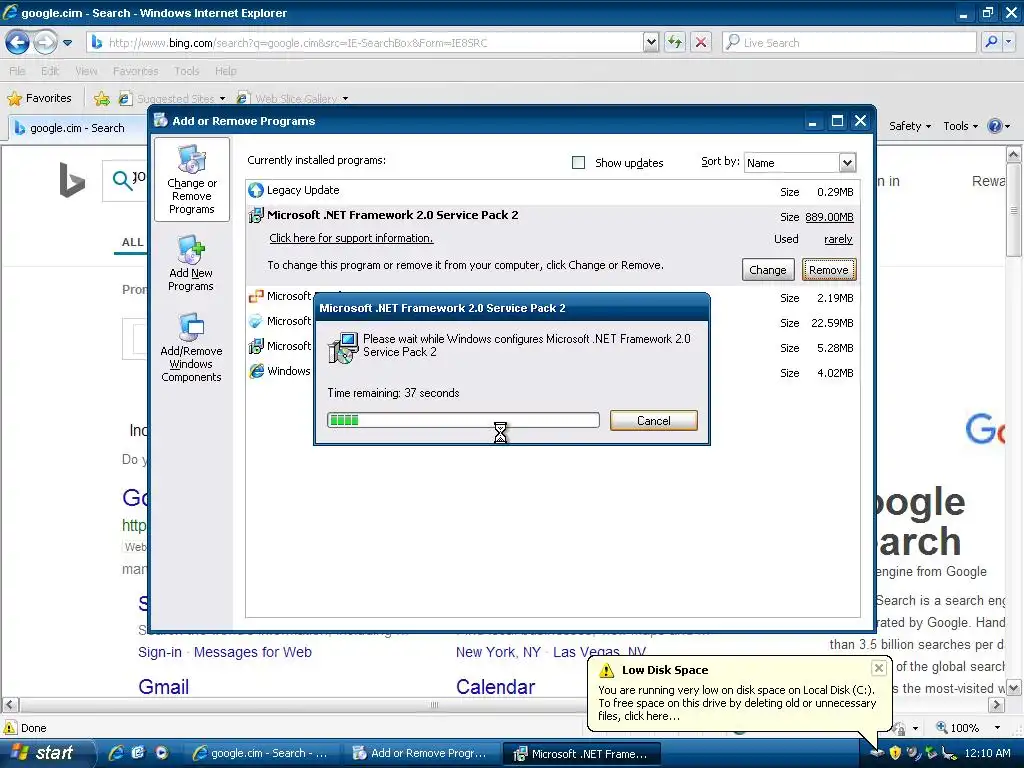Click the IE Forward arrow button
The width and height of the screenshot is (1024, 768).
(x=45, y=43)
